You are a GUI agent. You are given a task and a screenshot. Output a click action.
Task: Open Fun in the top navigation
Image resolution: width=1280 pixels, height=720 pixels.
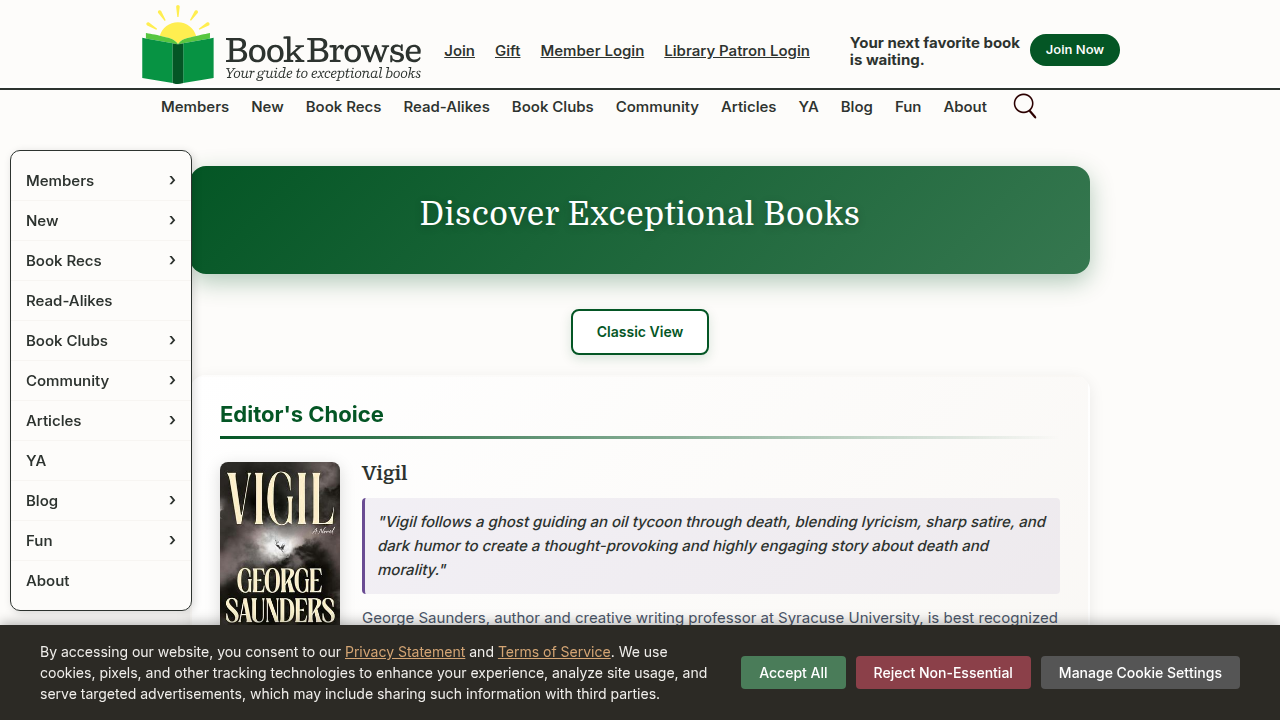[x=908, y=107]
